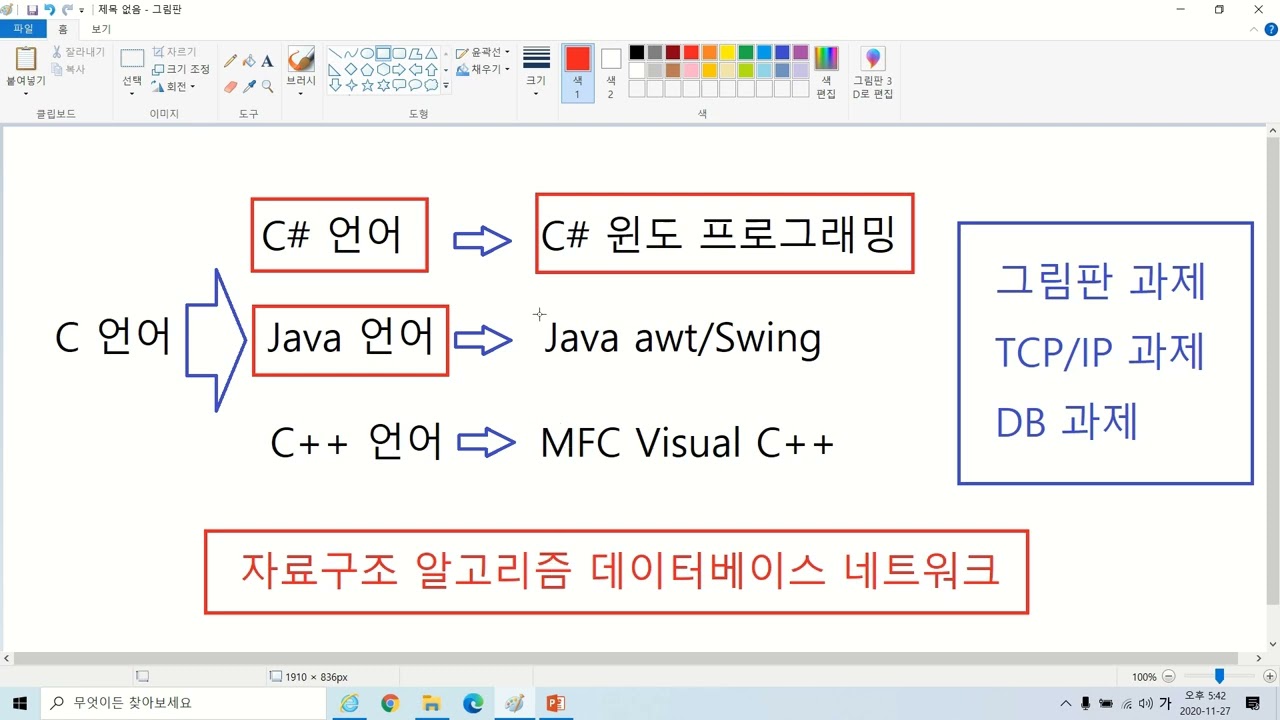Open the Windows Start menu
This screenshot has height=720, width=1280.
tap(19, 703)
